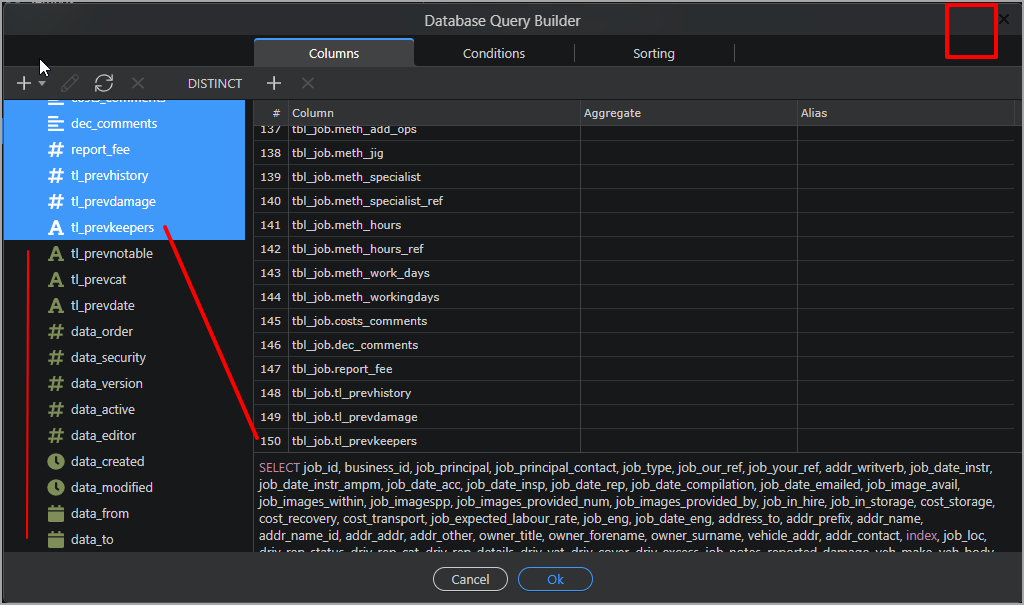Select the data_modified clock icon

(x=56, y=487)
